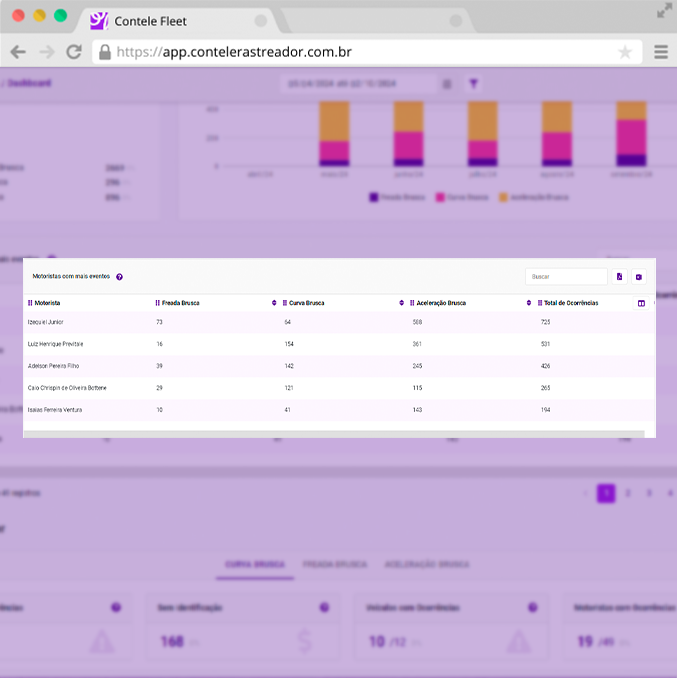
Task: Click the Dashboard breadcrumb link
Action: click(29, 83)
